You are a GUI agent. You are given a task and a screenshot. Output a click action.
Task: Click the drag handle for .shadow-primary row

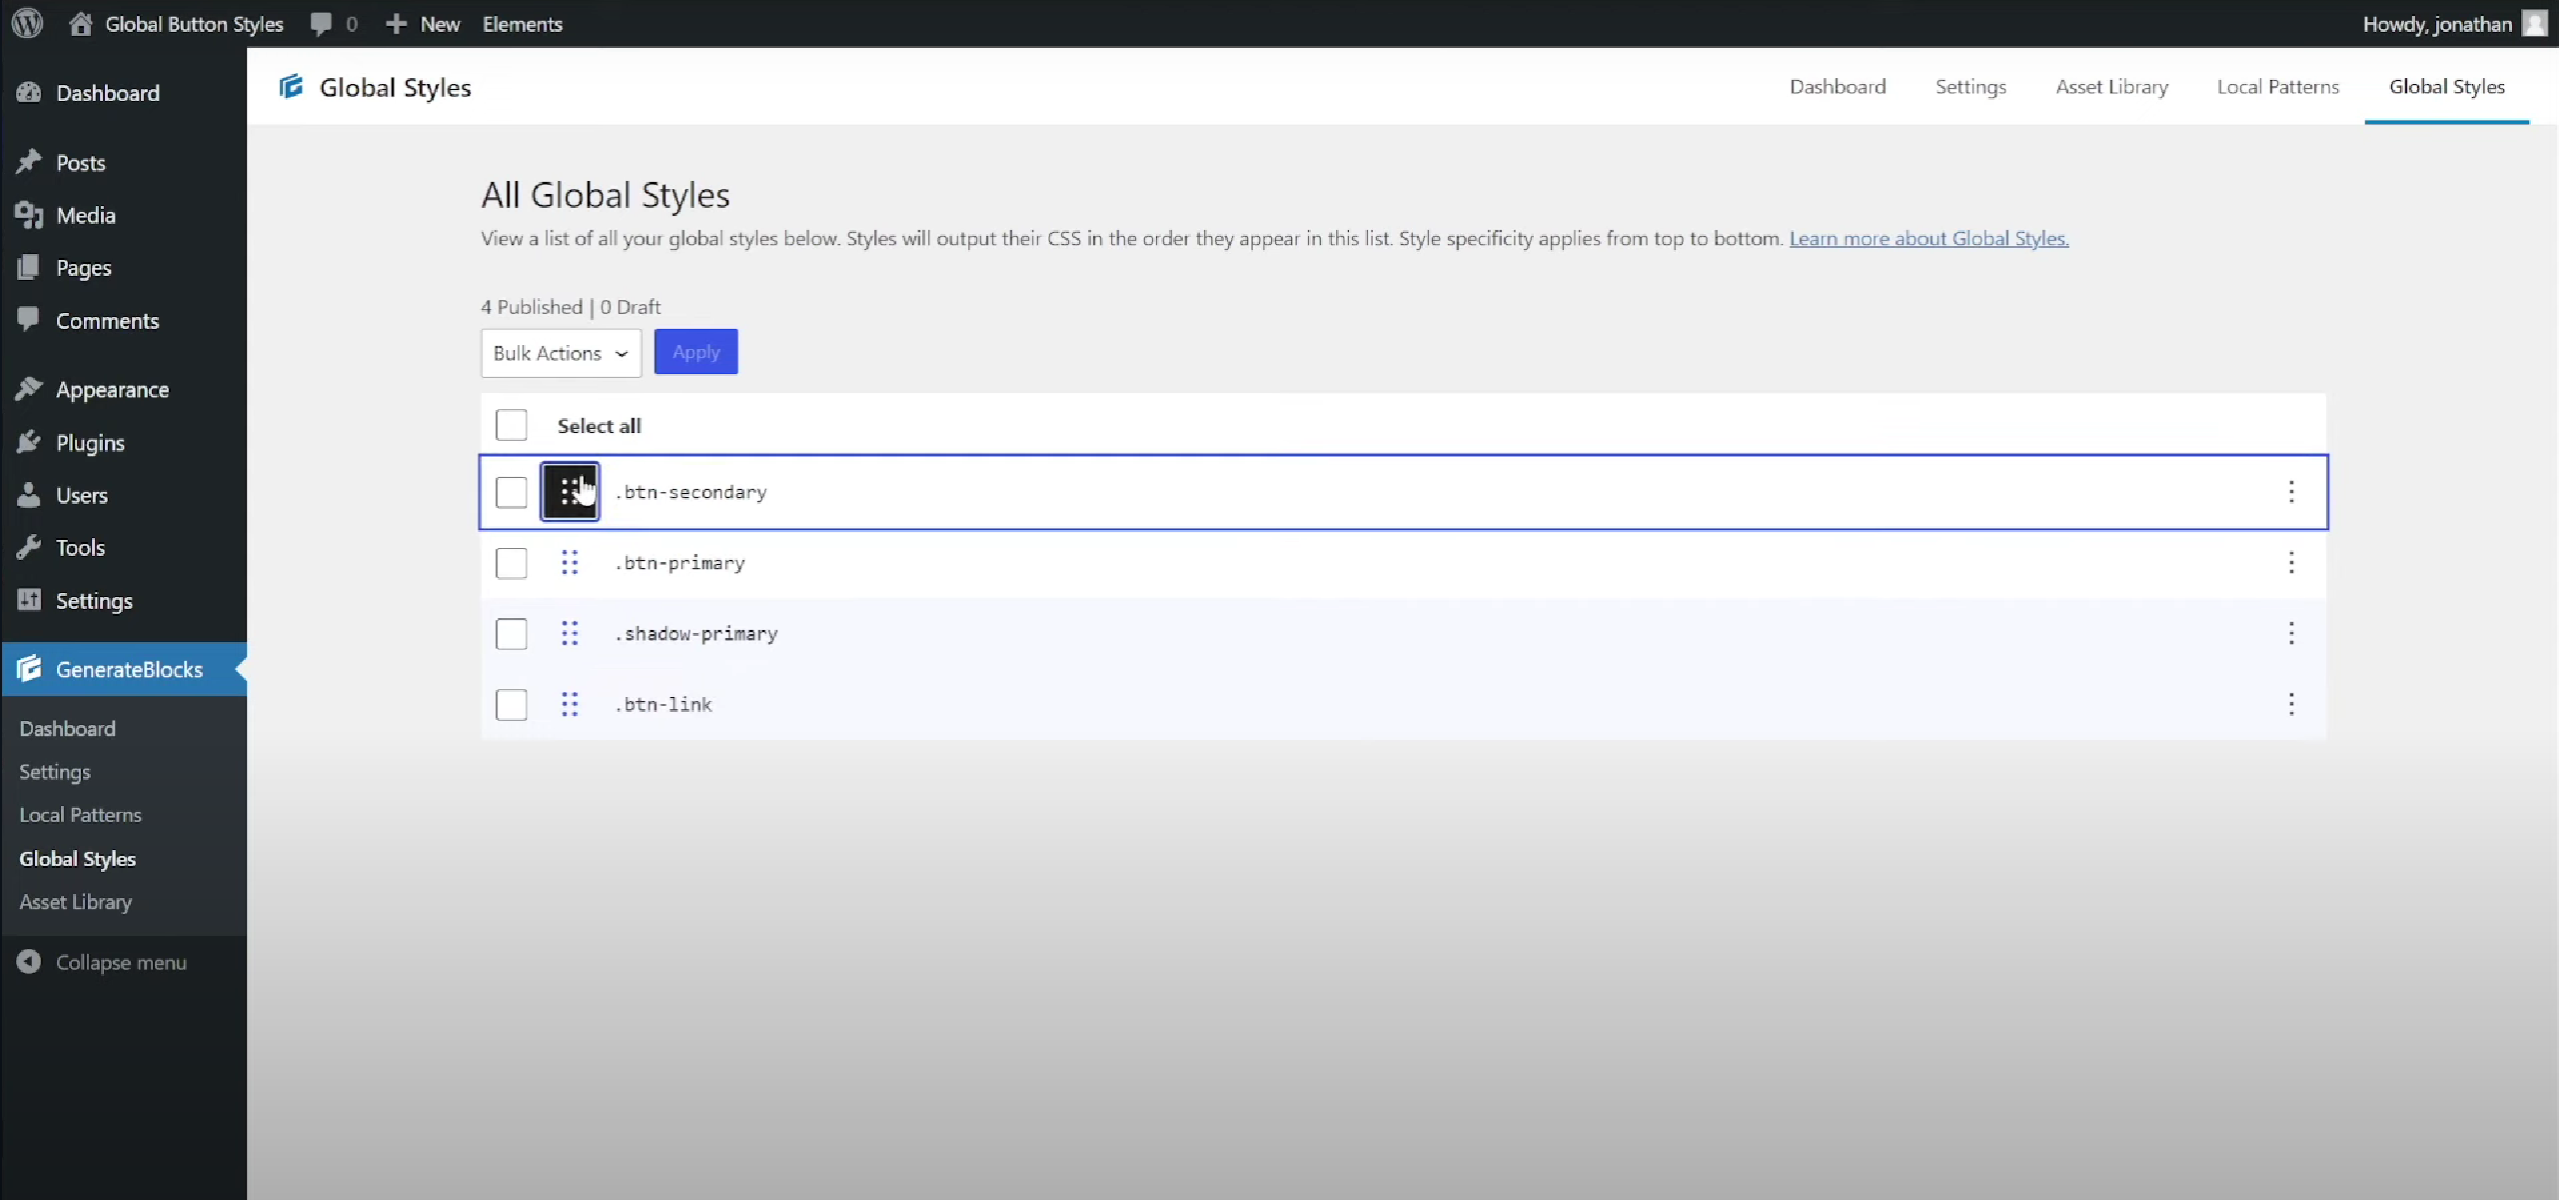(569, 633)
